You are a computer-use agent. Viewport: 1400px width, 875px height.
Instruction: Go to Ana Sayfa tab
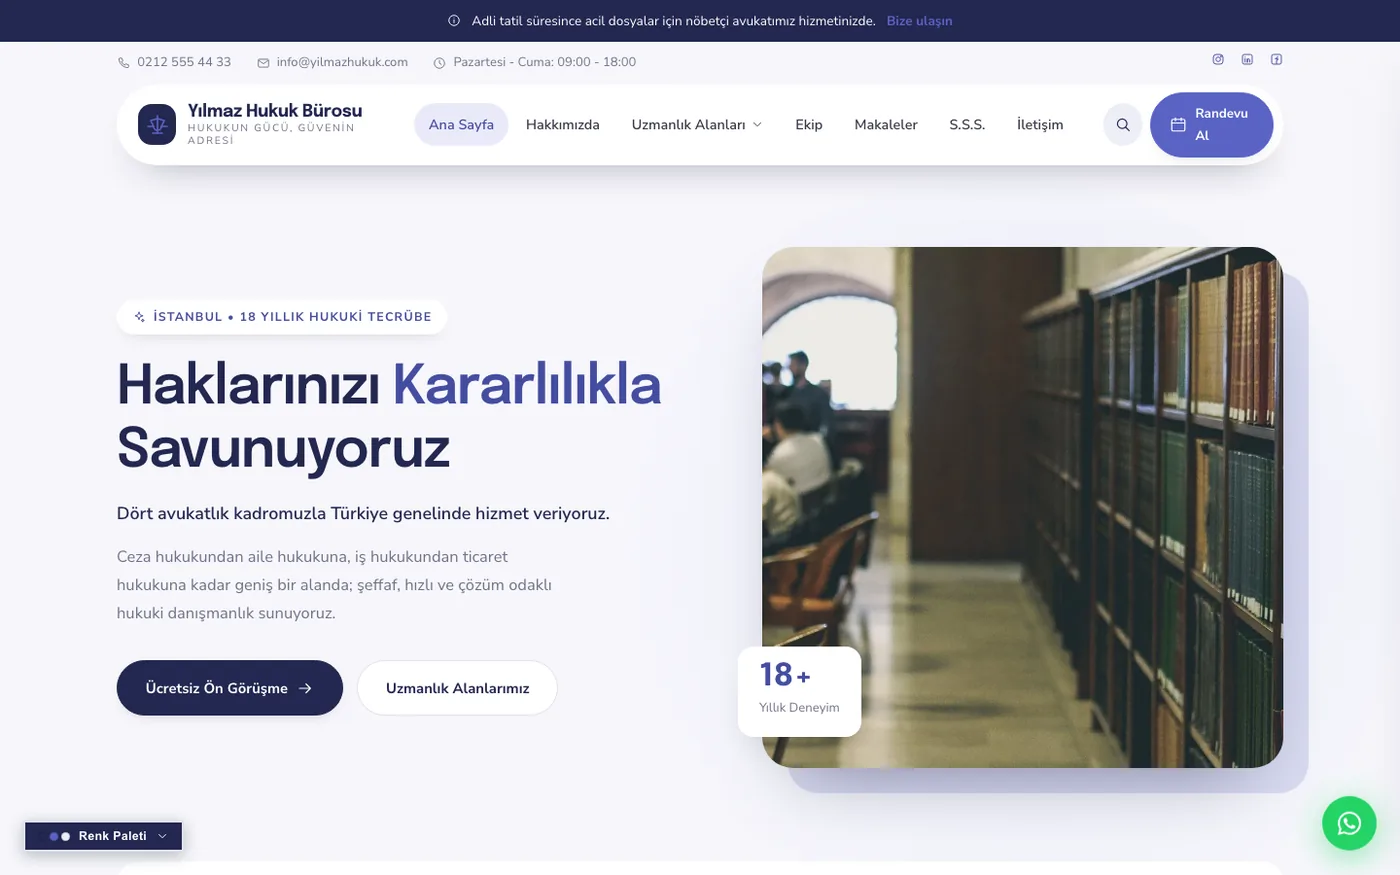pos(461,125)
